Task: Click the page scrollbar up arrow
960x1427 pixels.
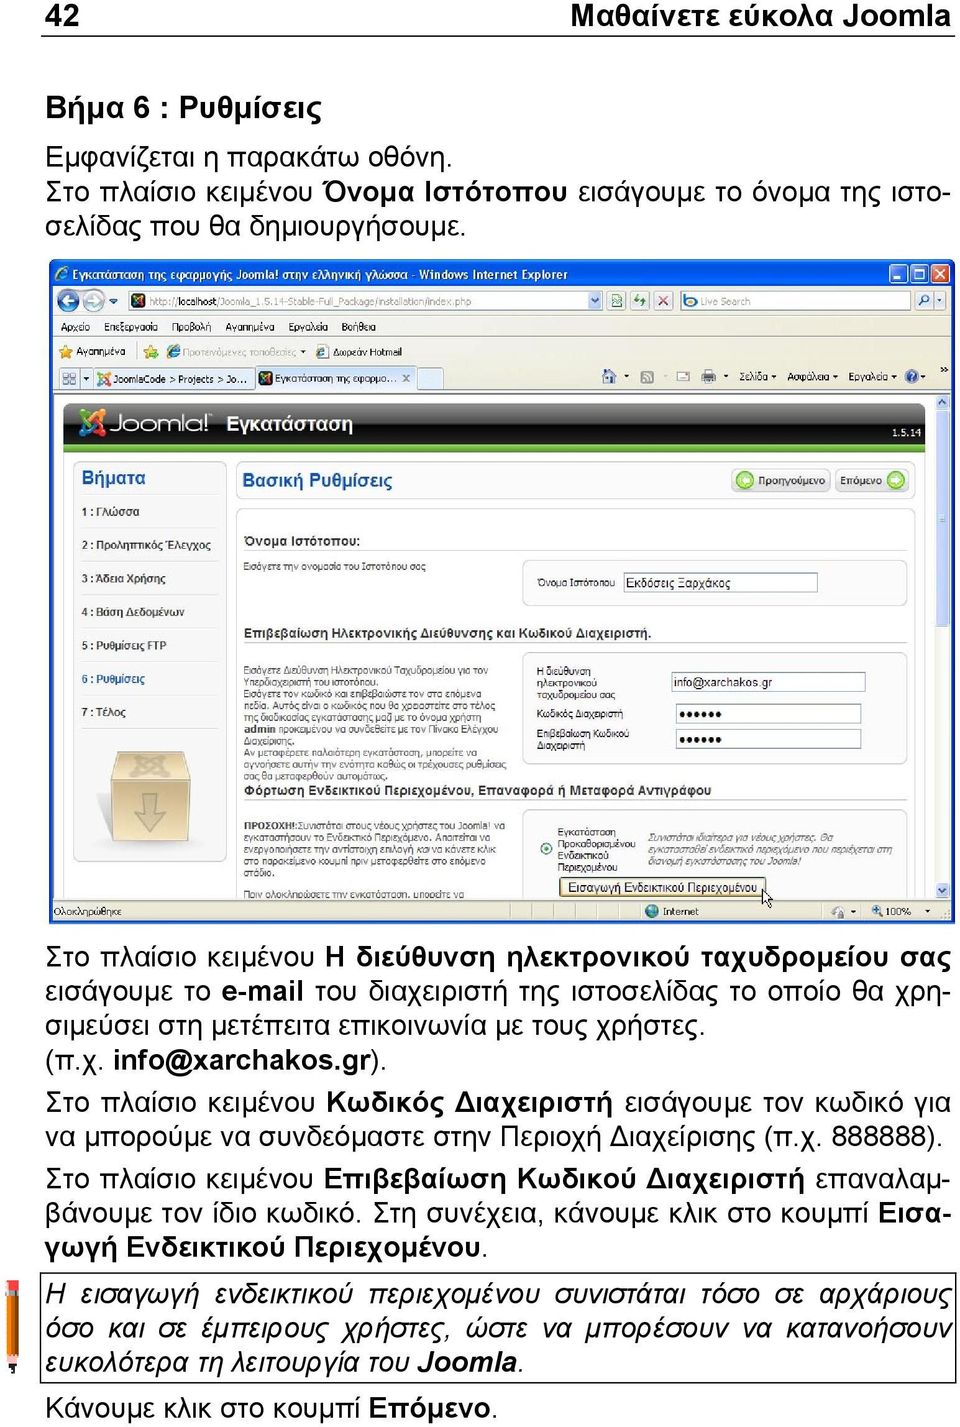Action: click(x=942, y=403)
